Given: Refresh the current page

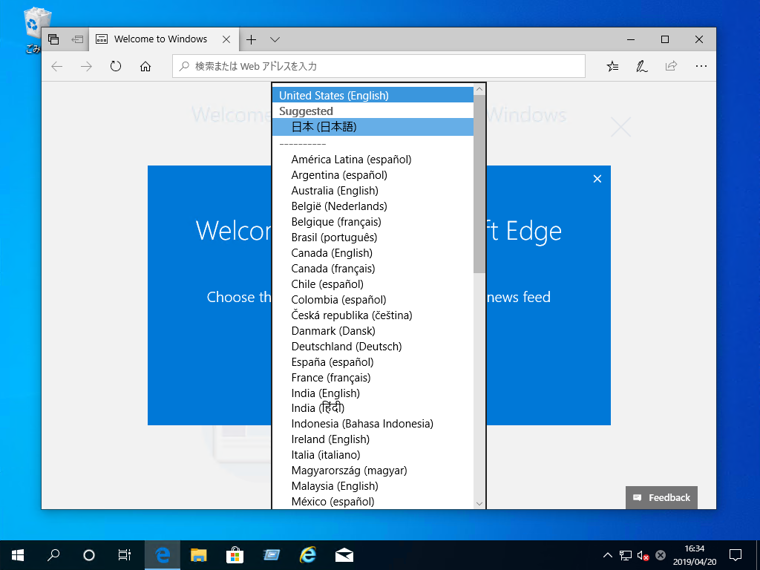Looking at the screenshot, I should point(115,66).
